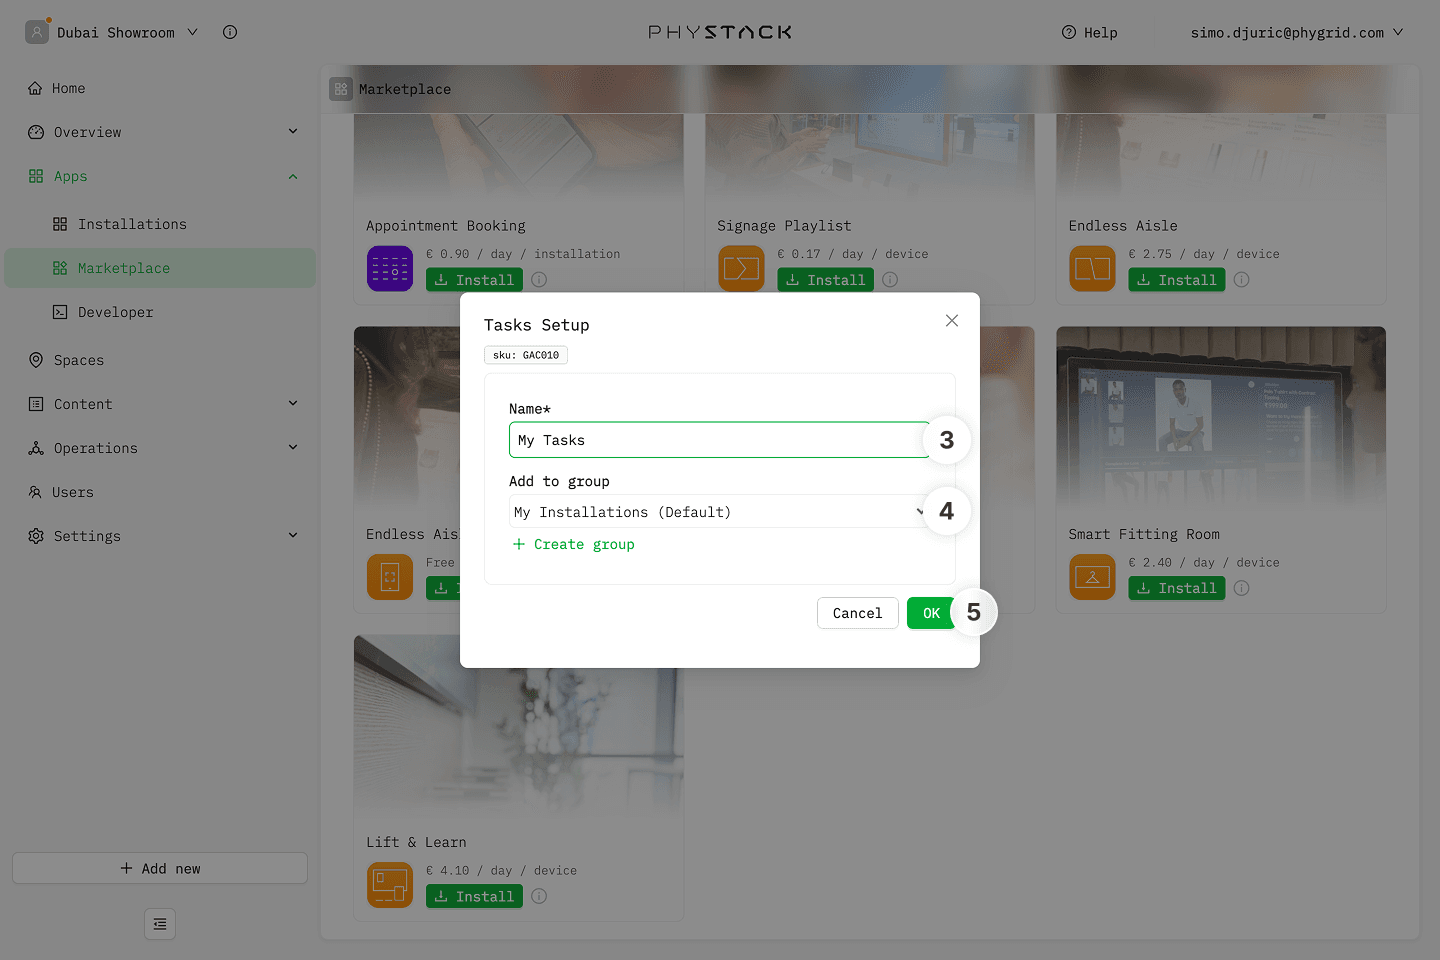Click the sku: GAC010 tag
Image resolution: width=1440 pixels, height=960 pixels.
coord(526,355)
